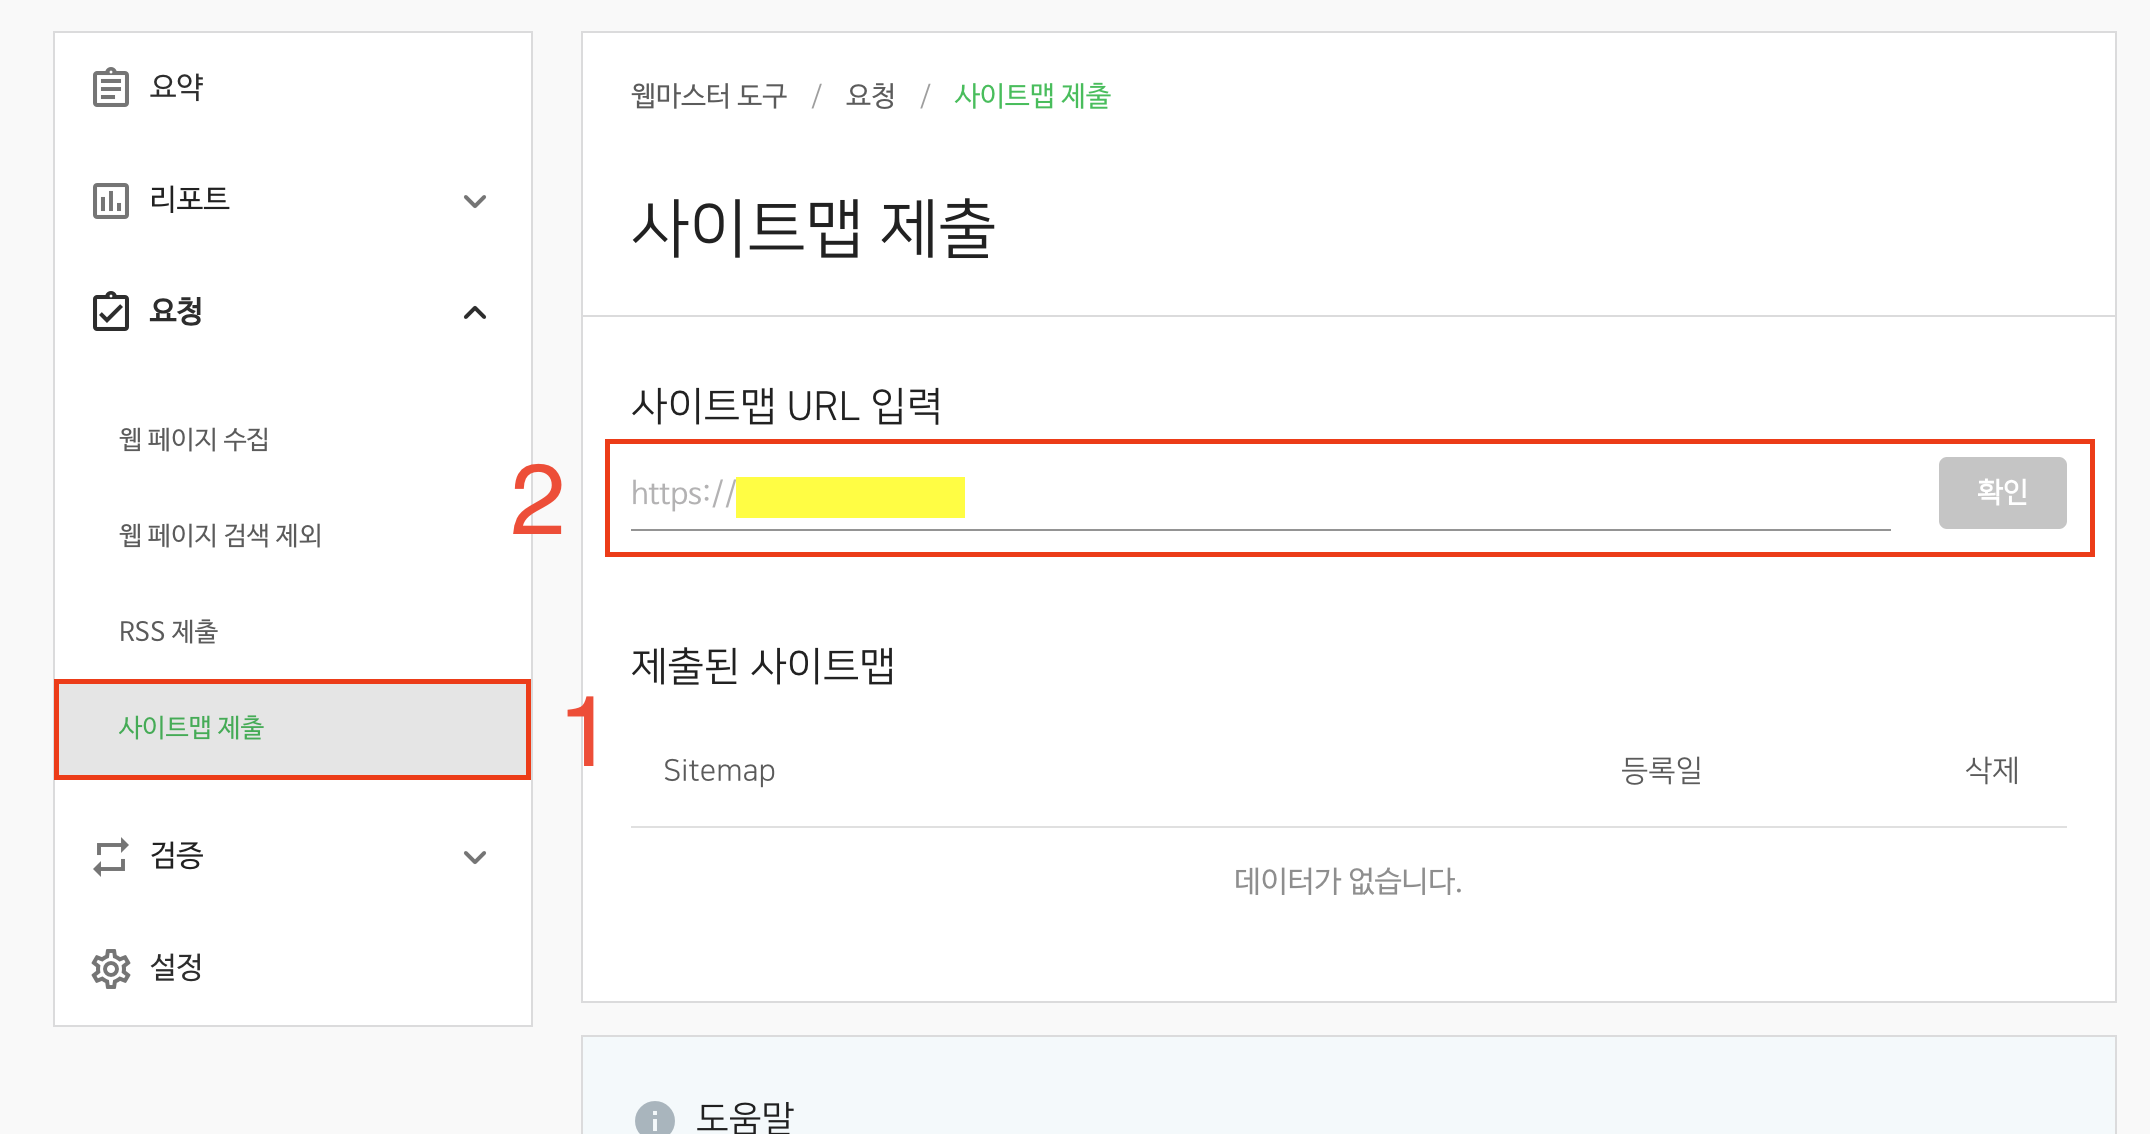Image resolution: width=2150 pixels, height=1134 pixels.
Task: Click the 등록일 column header
Action: [1661, 770]
